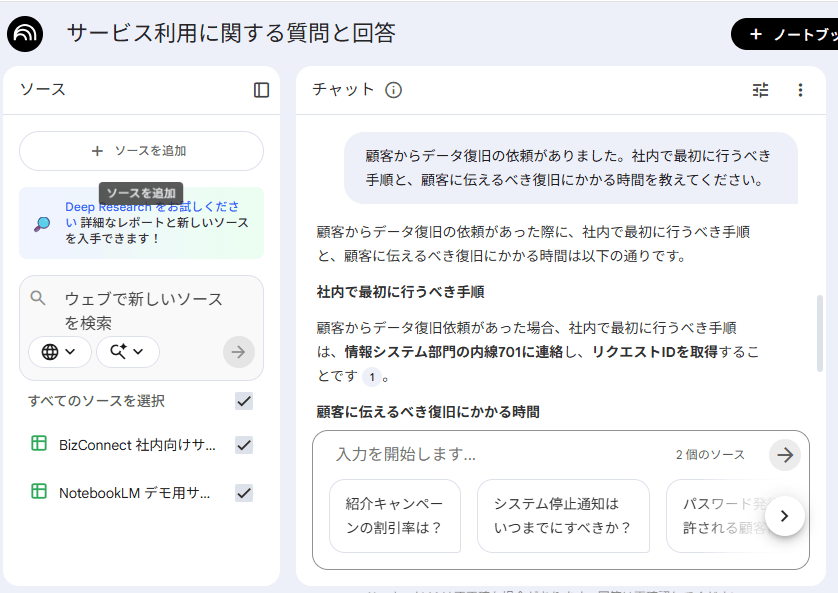Send the chat message with the arrow icon

785,453
